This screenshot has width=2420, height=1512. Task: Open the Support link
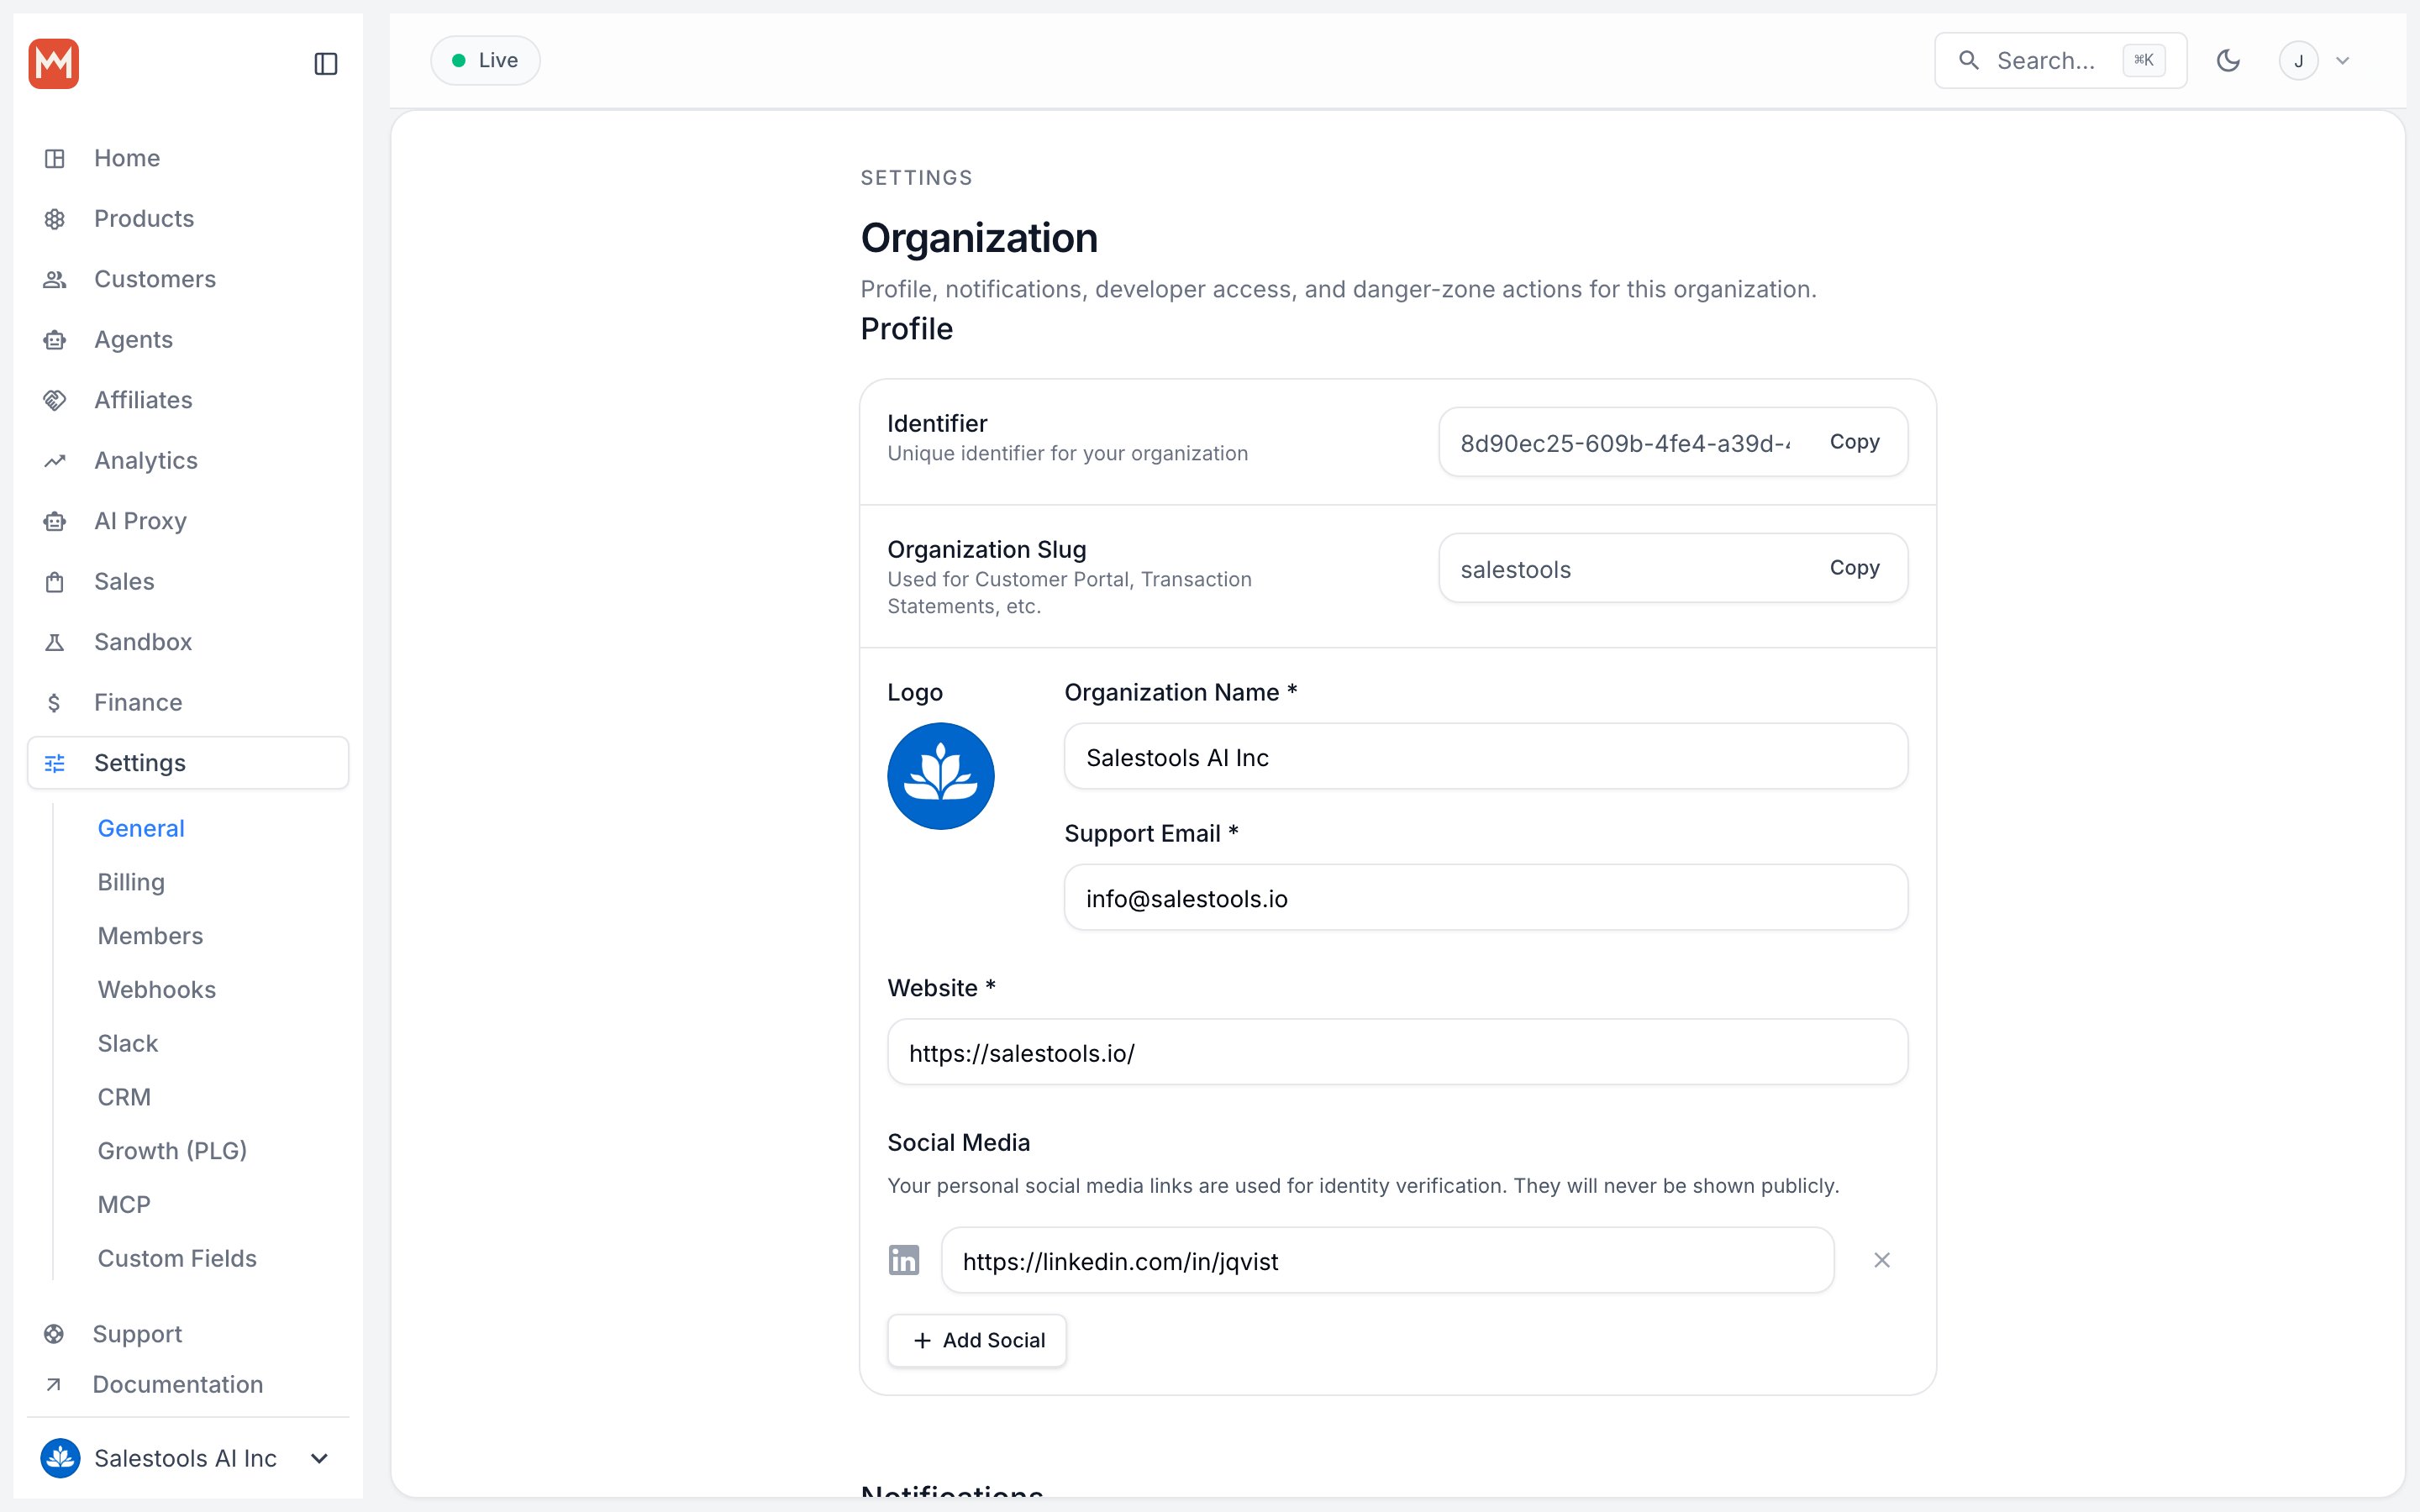(x=137, y=1334)
